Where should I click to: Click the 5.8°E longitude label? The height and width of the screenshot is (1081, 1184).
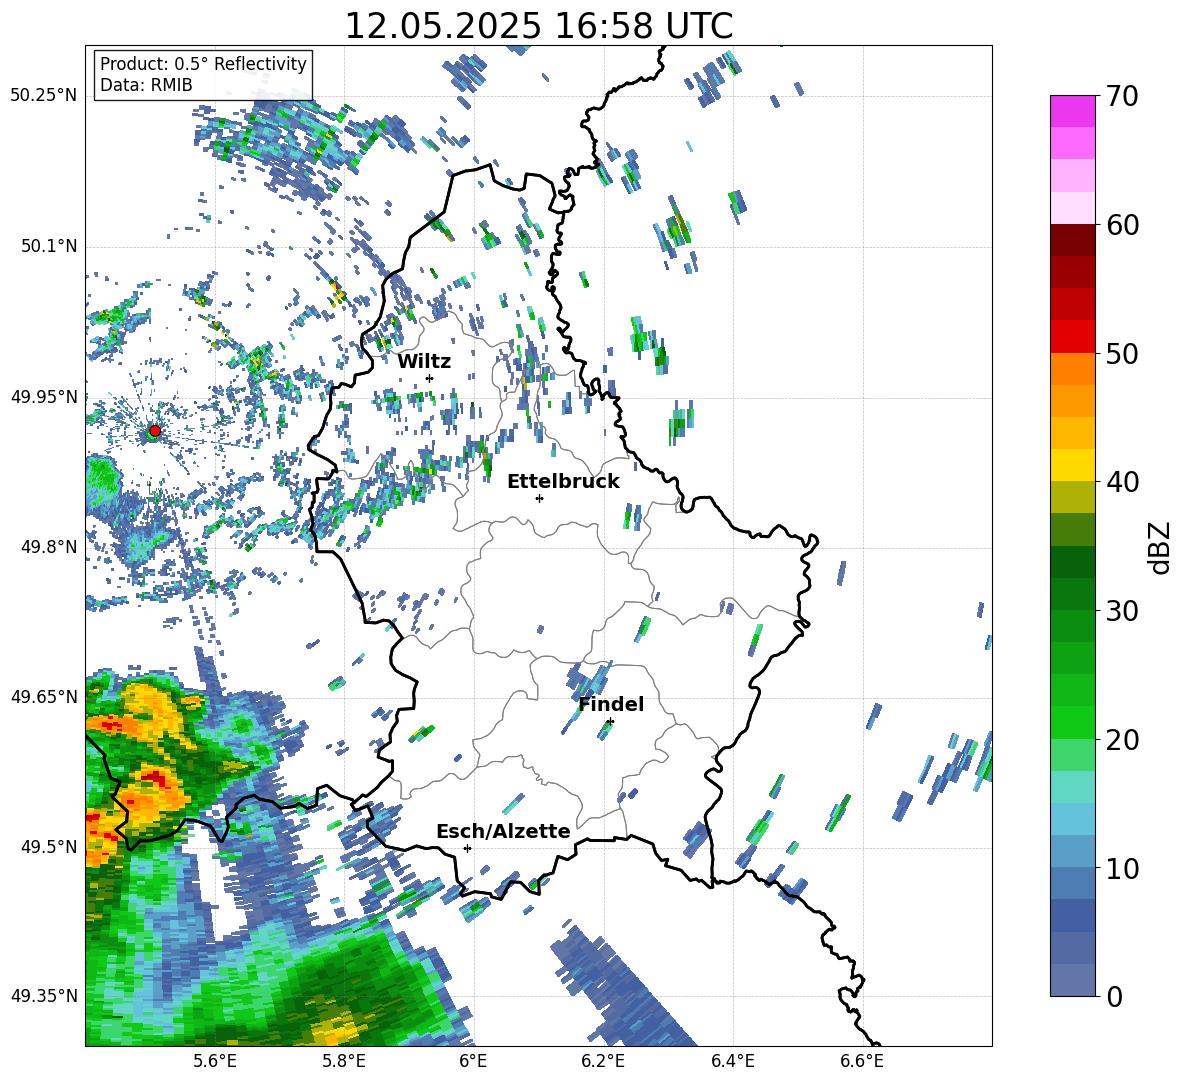pos(344,1061)
